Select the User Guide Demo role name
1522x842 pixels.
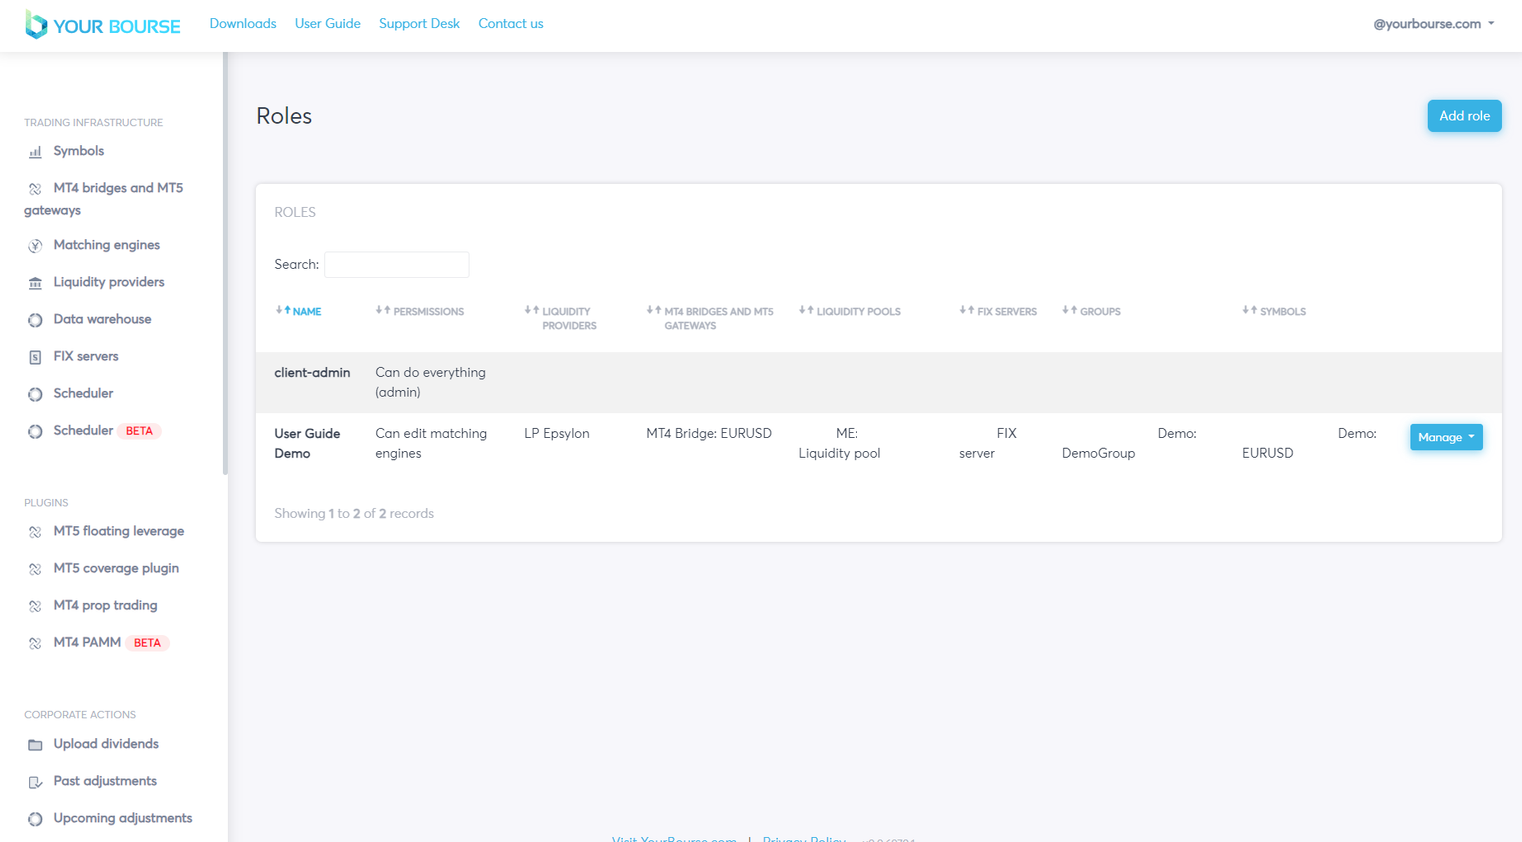click(x=307, y=443)
